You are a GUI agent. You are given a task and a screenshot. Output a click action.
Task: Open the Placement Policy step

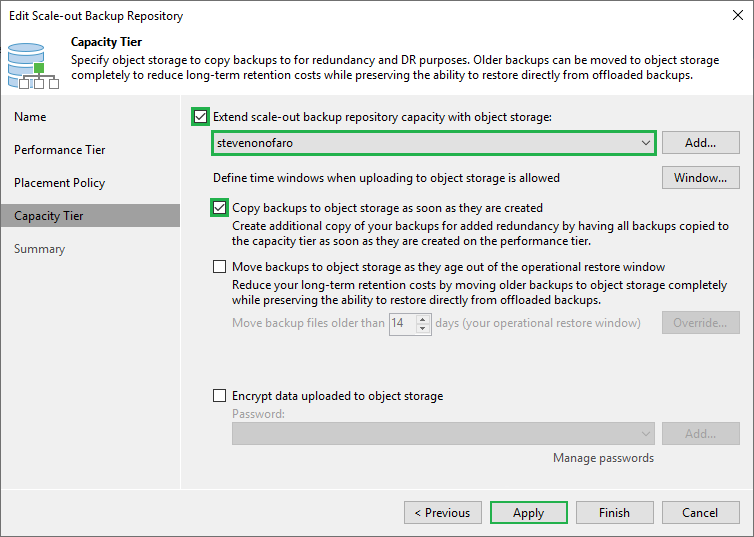59,183
